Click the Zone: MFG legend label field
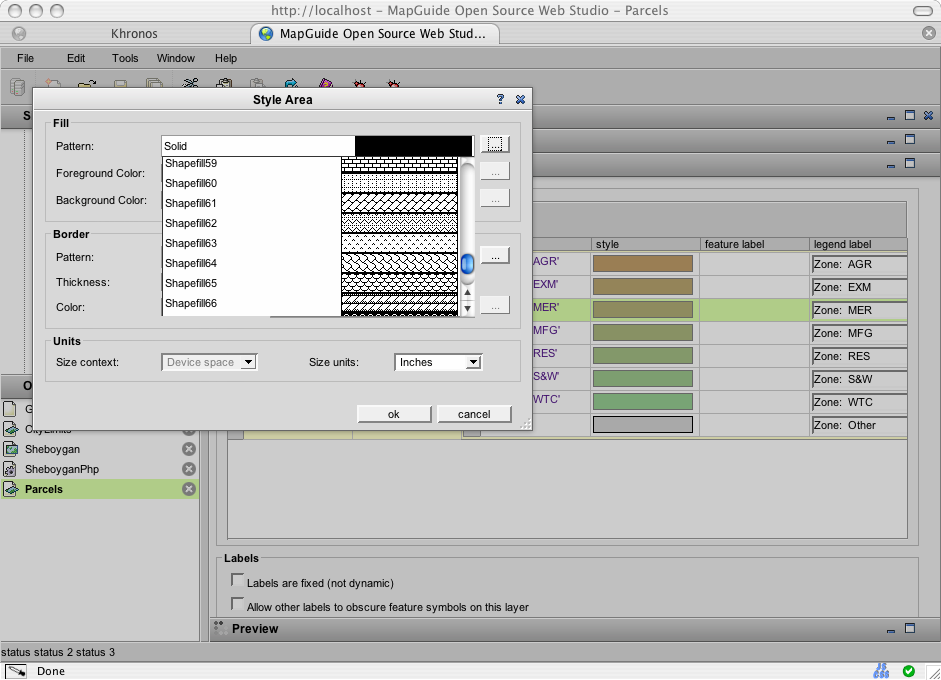941x680 pixels. click(858, 333)
